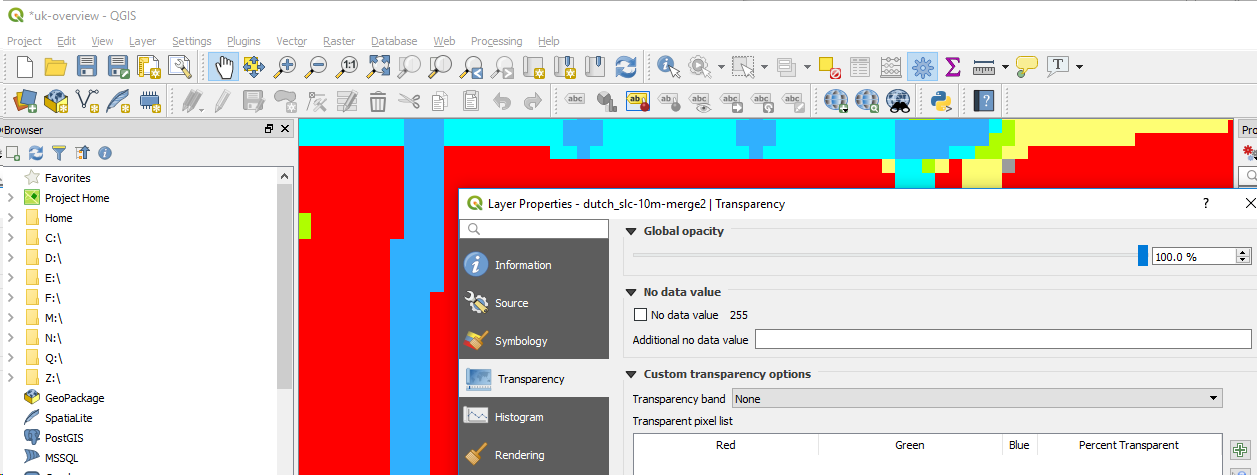
Task: Refresh the map canvas
Action: point(626,67)
